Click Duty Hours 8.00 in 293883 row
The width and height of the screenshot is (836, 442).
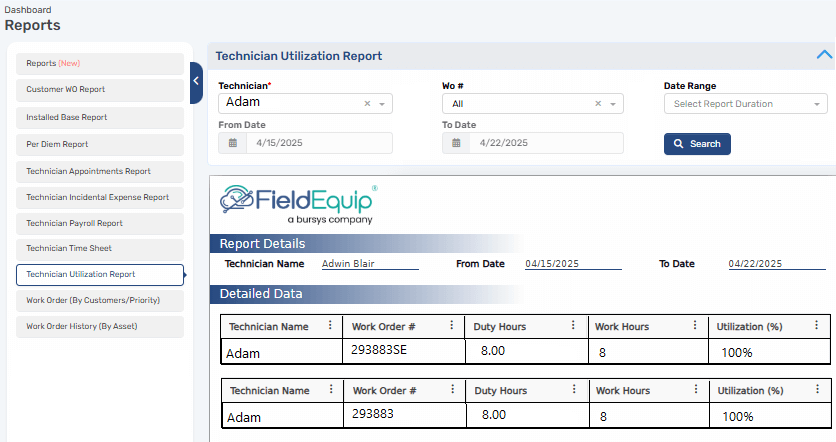coord(494,415)
